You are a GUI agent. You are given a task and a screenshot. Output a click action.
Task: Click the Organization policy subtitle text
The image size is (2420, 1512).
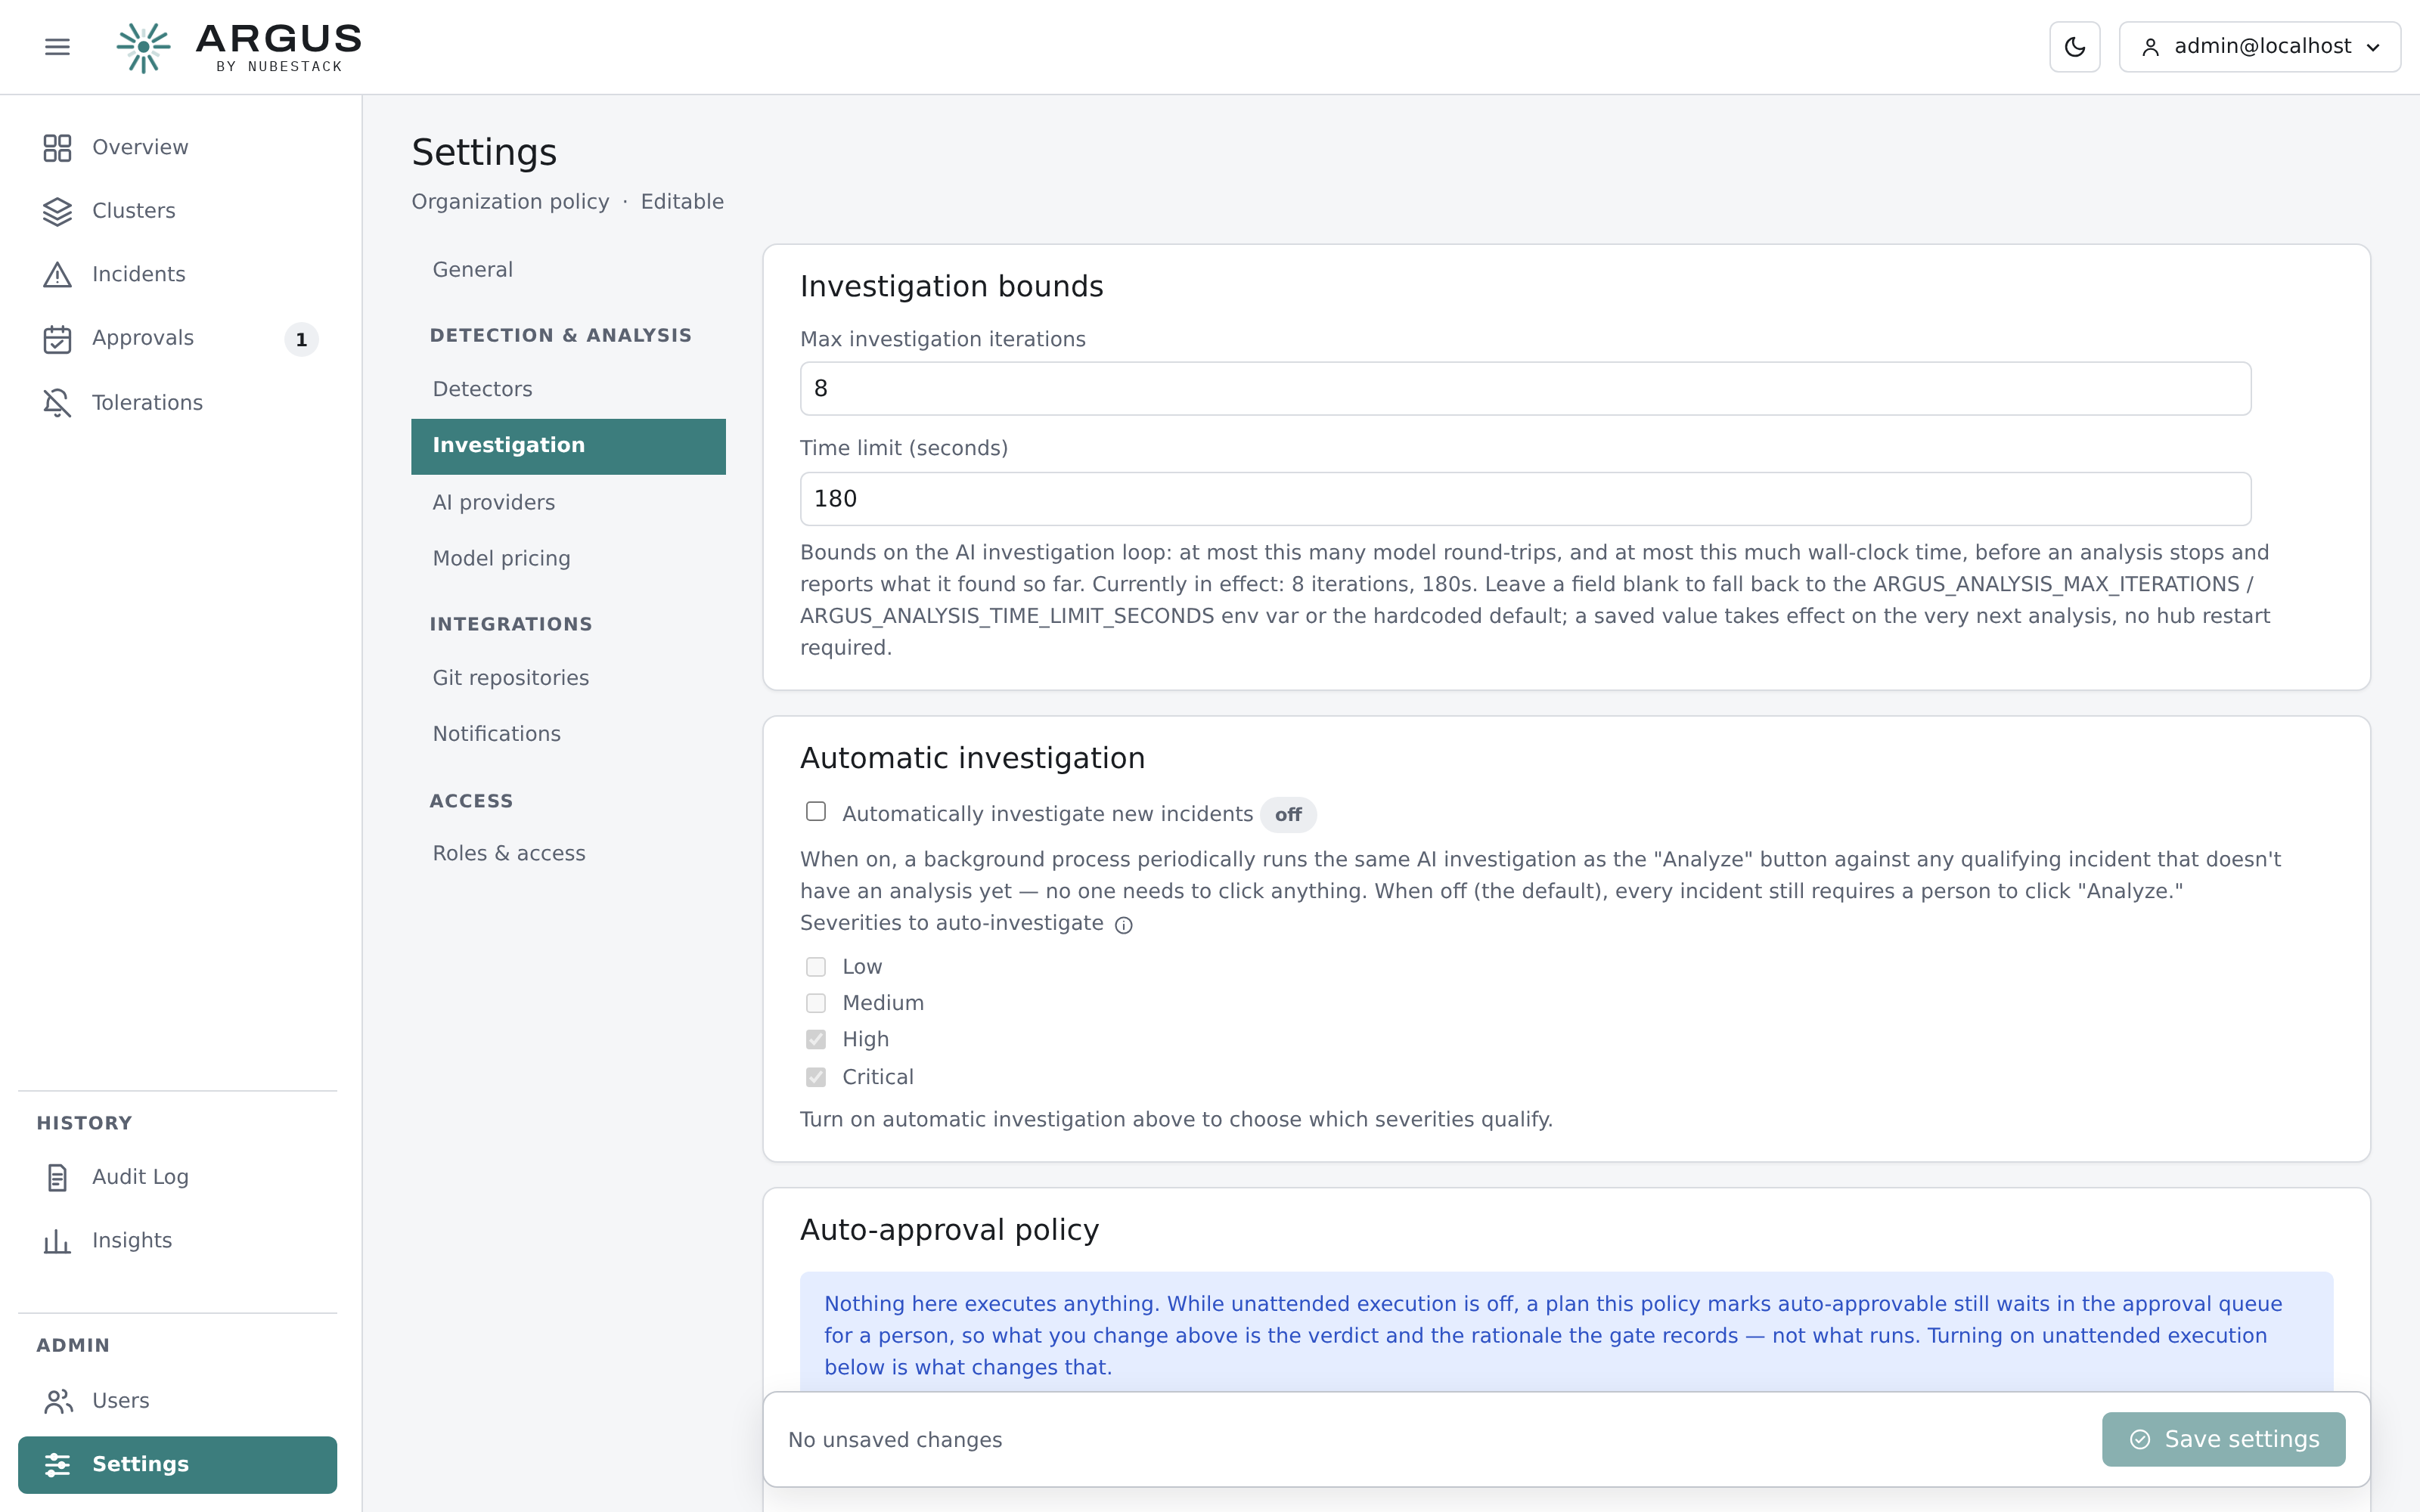(x=510, y=202)
